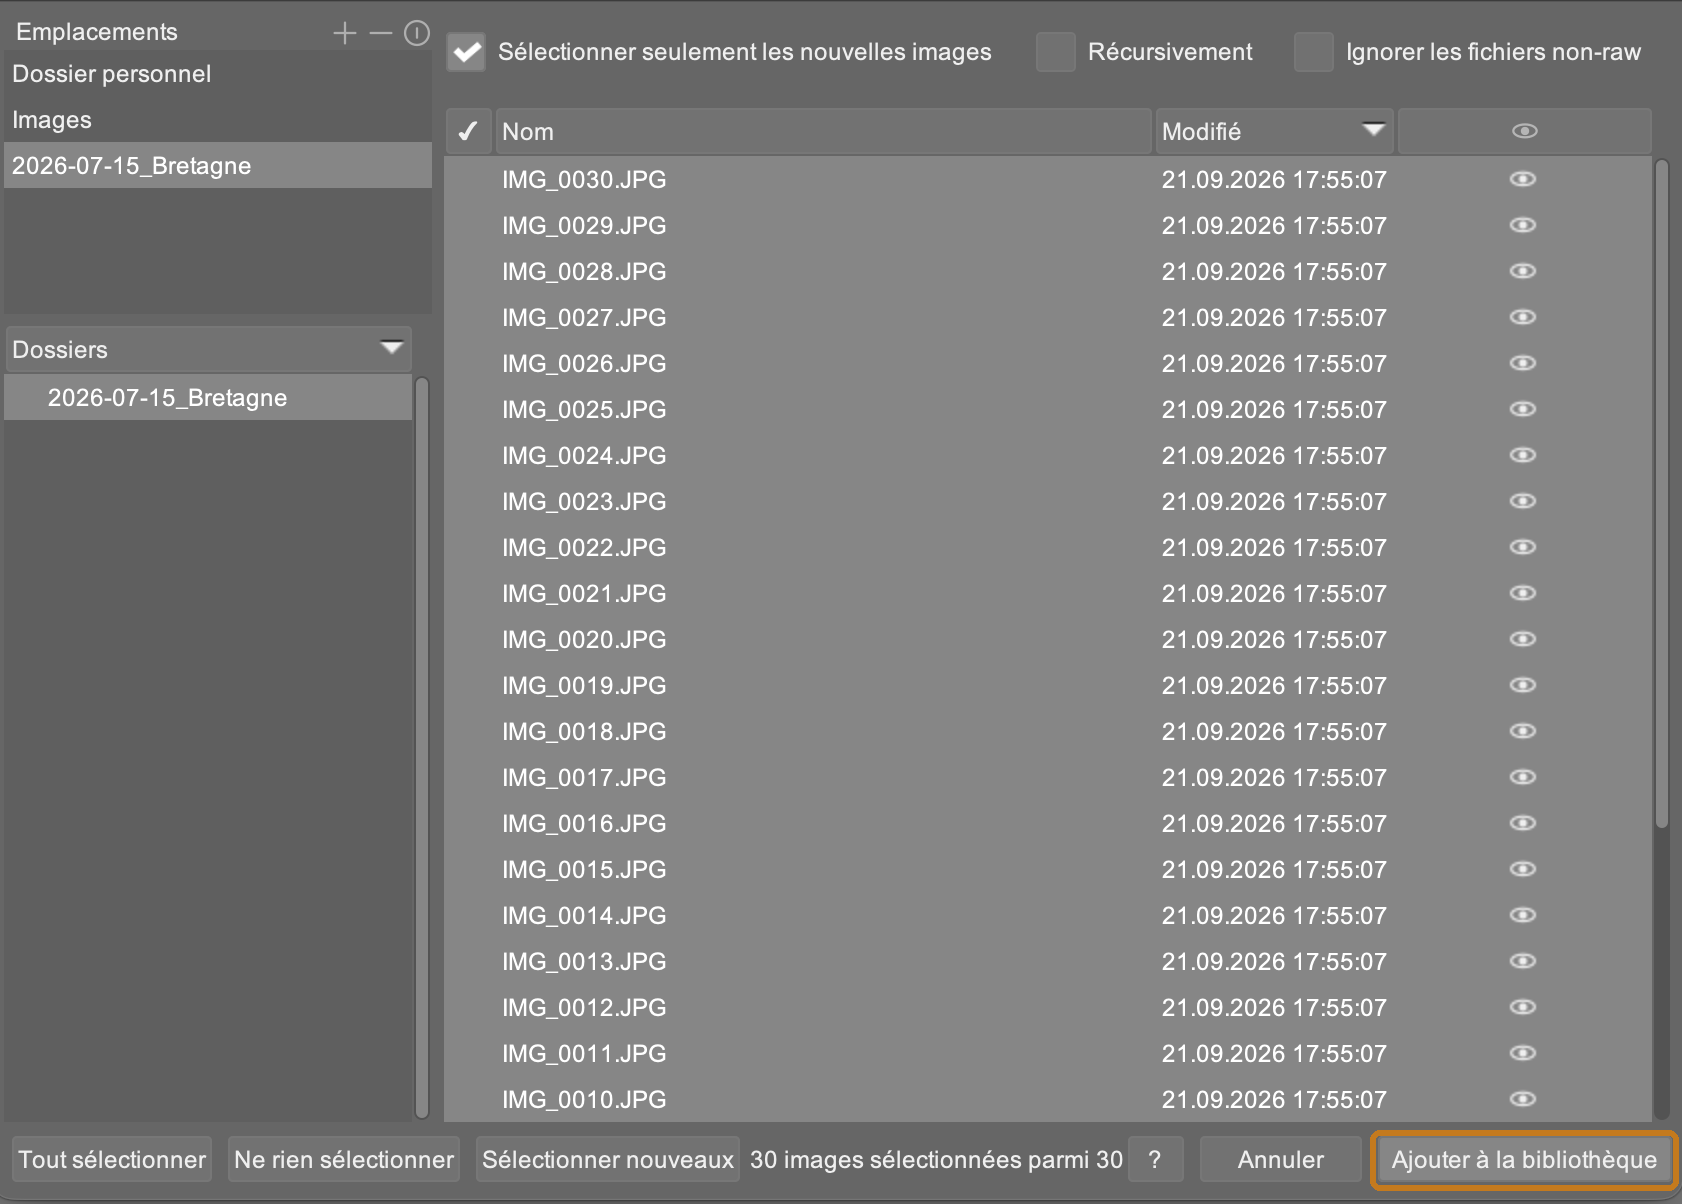Preview IMG_0025.JPG with its eye icon
Viewport: 1682px width, 1204px height.
pos(1523,409)
